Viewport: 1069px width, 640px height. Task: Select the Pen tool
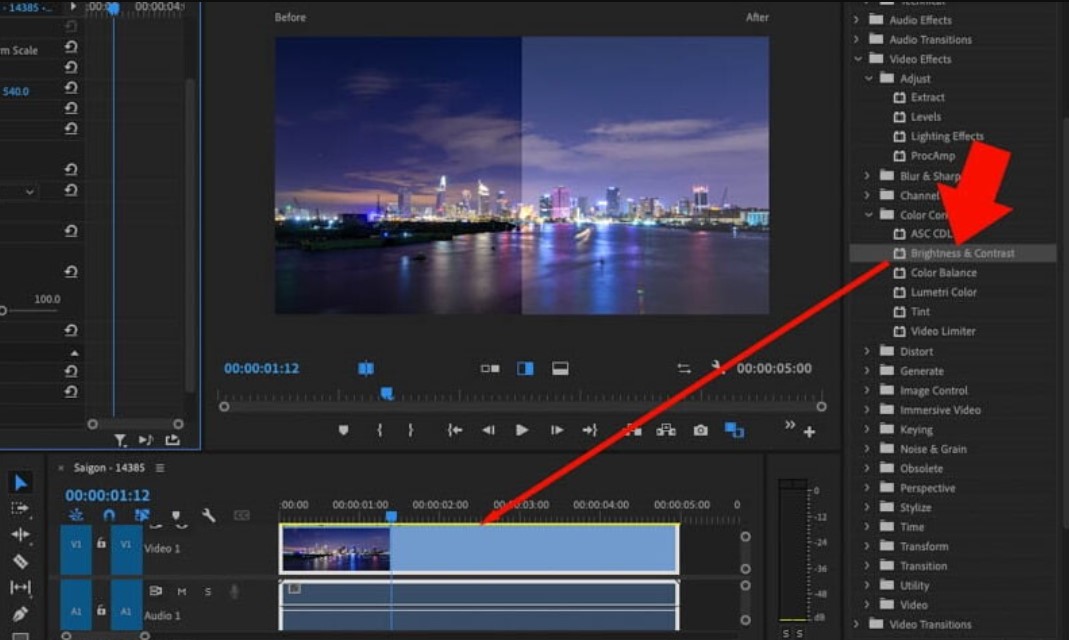(x=20, y=613)
